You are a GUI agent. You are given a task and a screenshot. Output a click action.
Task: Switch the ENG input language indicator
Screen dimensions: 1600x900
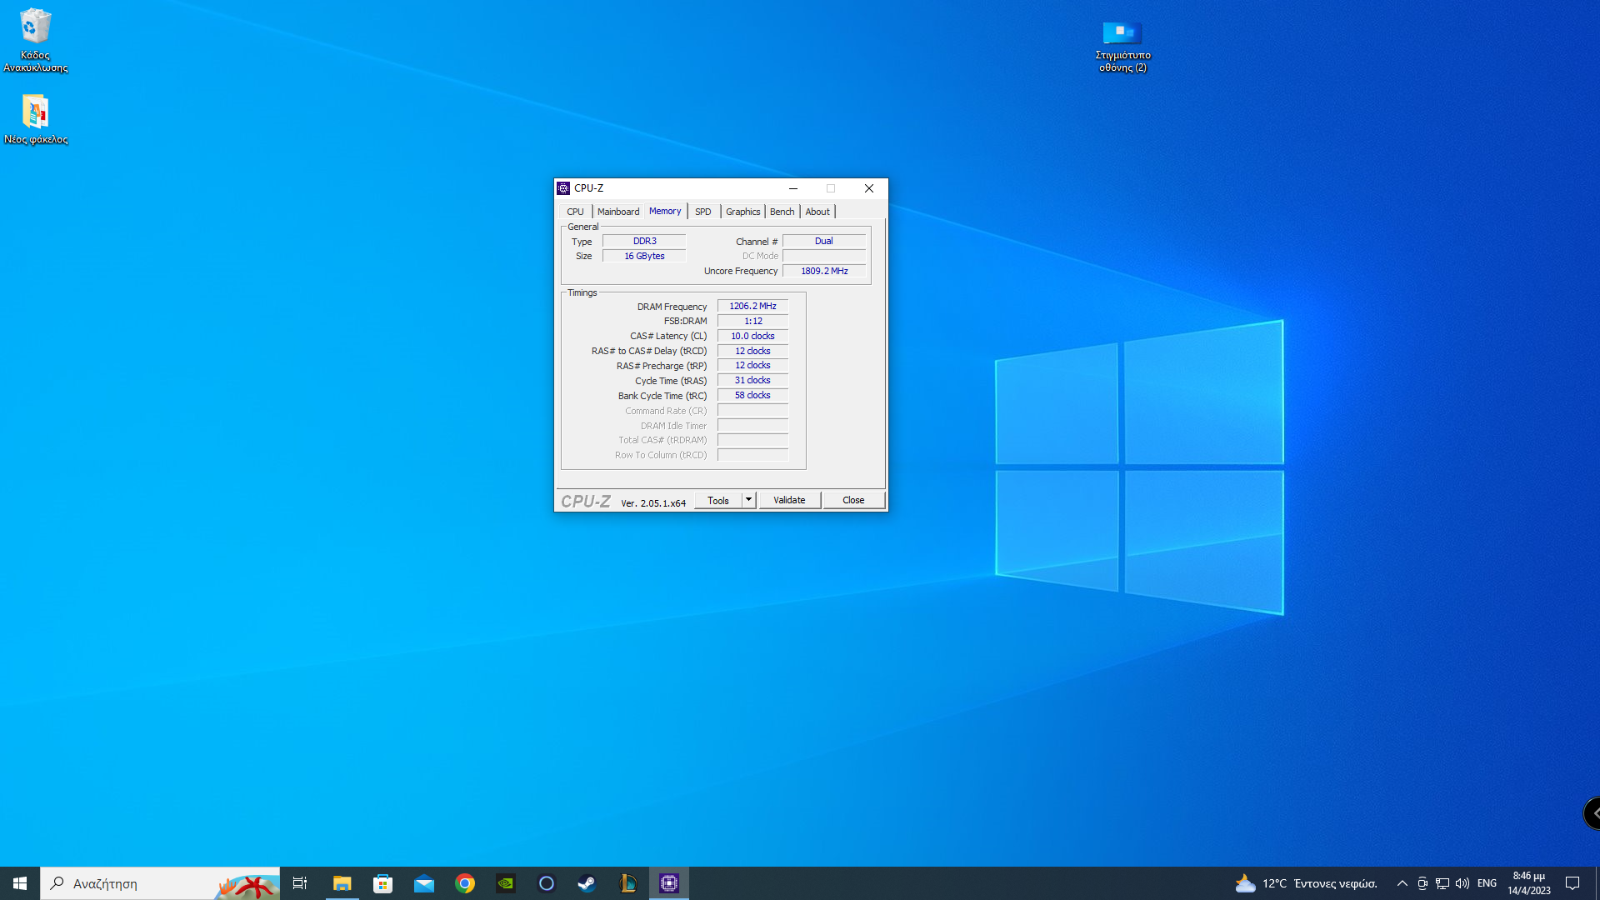1487,883
